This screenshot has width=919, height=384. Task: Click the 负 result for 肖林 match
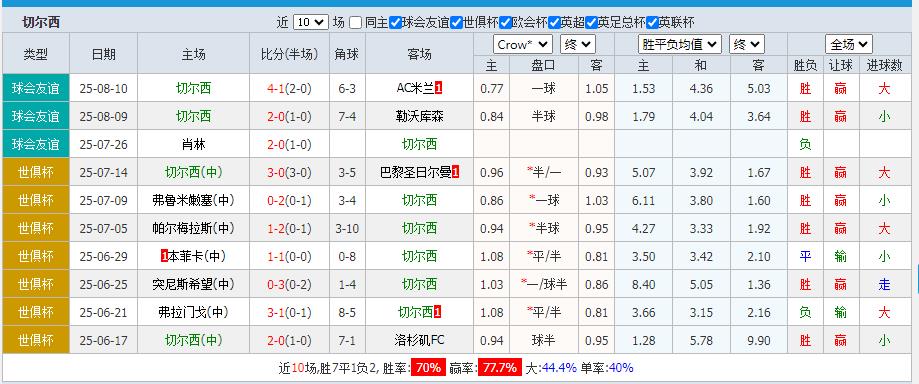805,144
